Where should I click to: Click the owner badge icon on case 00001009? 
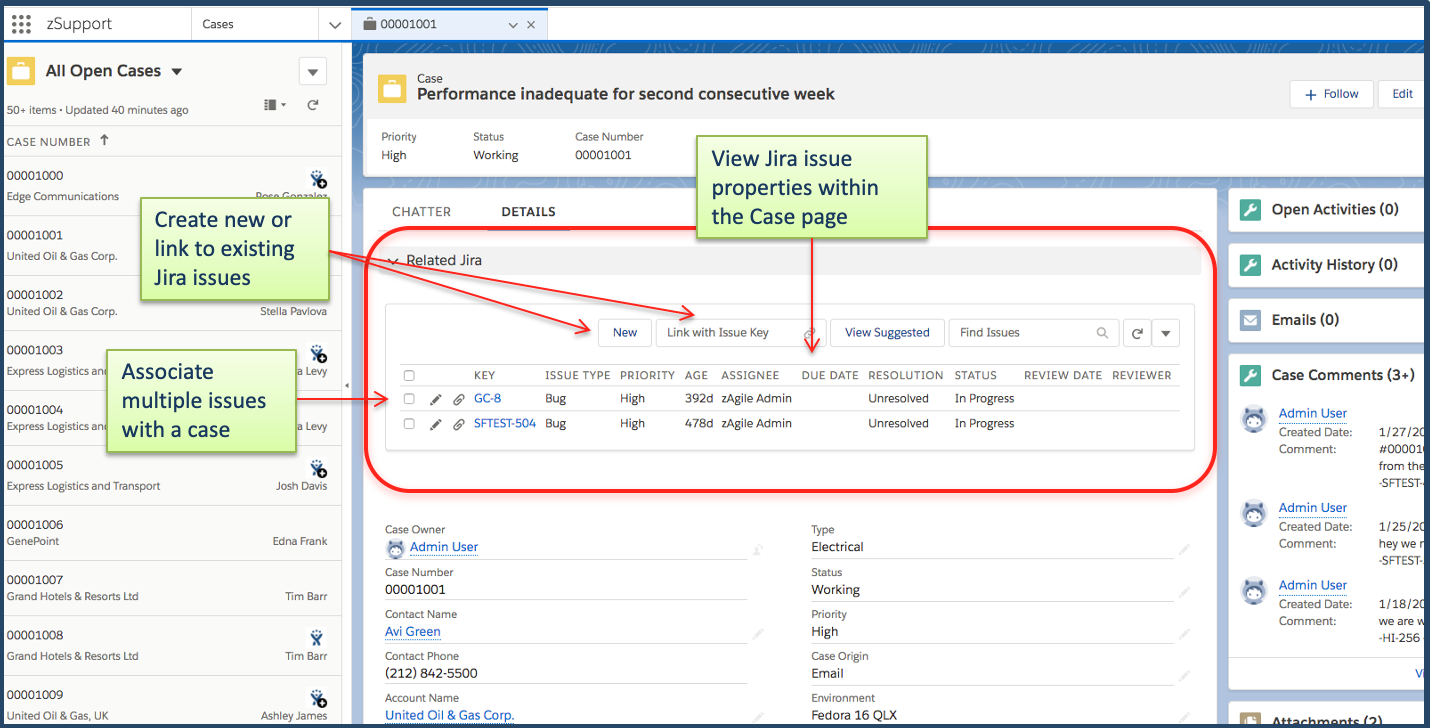[317, 698]
